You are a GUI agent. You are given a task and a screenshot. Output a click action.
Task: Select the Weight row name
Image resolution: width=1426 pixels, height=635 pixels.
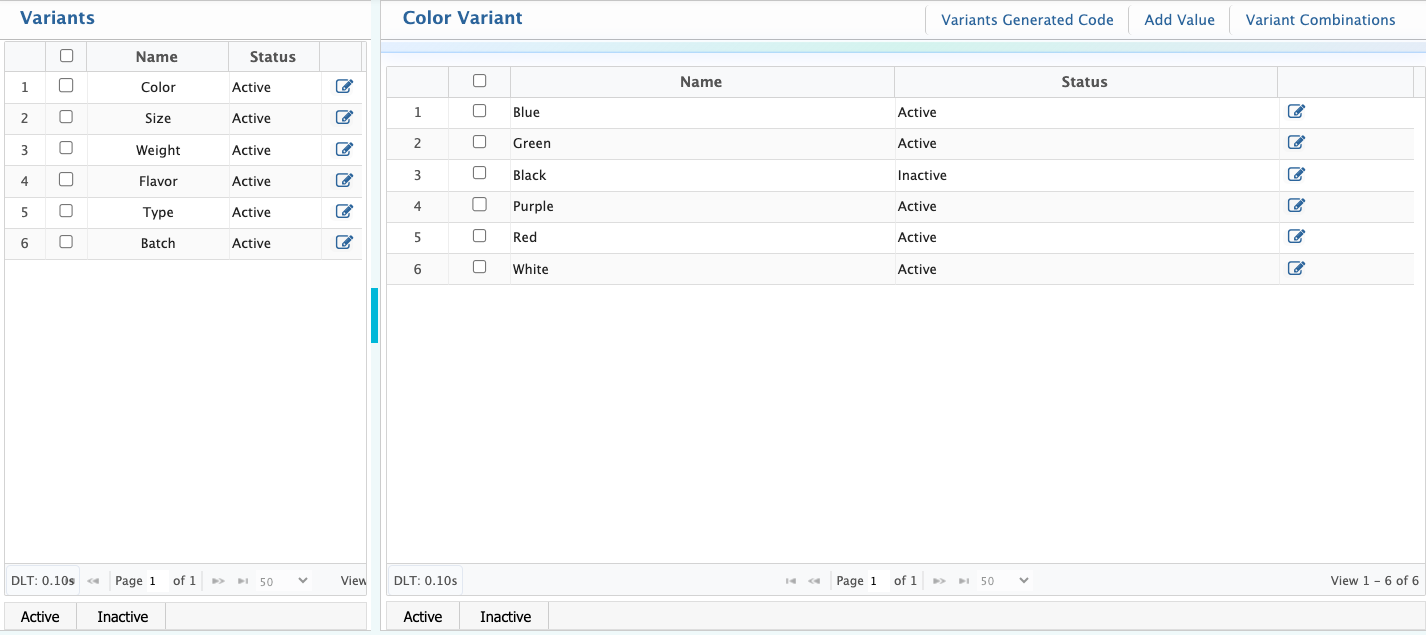[x=158, y=150]
